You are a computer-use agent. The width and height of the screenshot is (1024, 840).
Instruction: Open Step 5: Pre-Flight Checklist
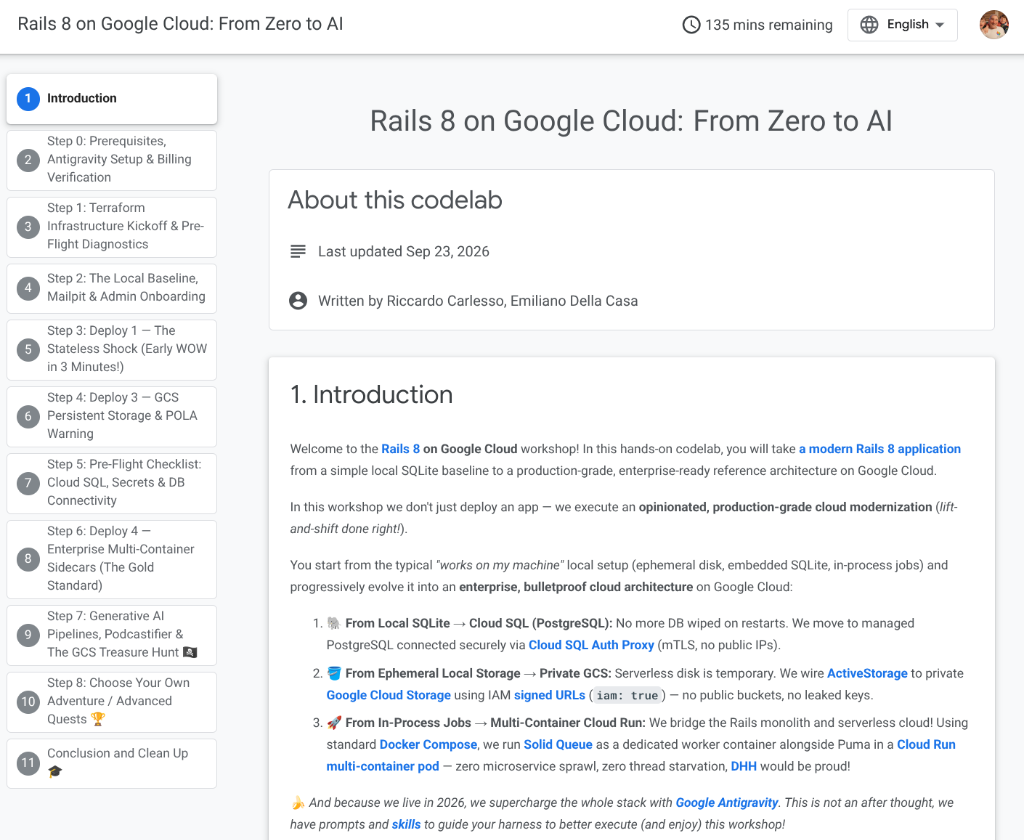tap(112, 483)
